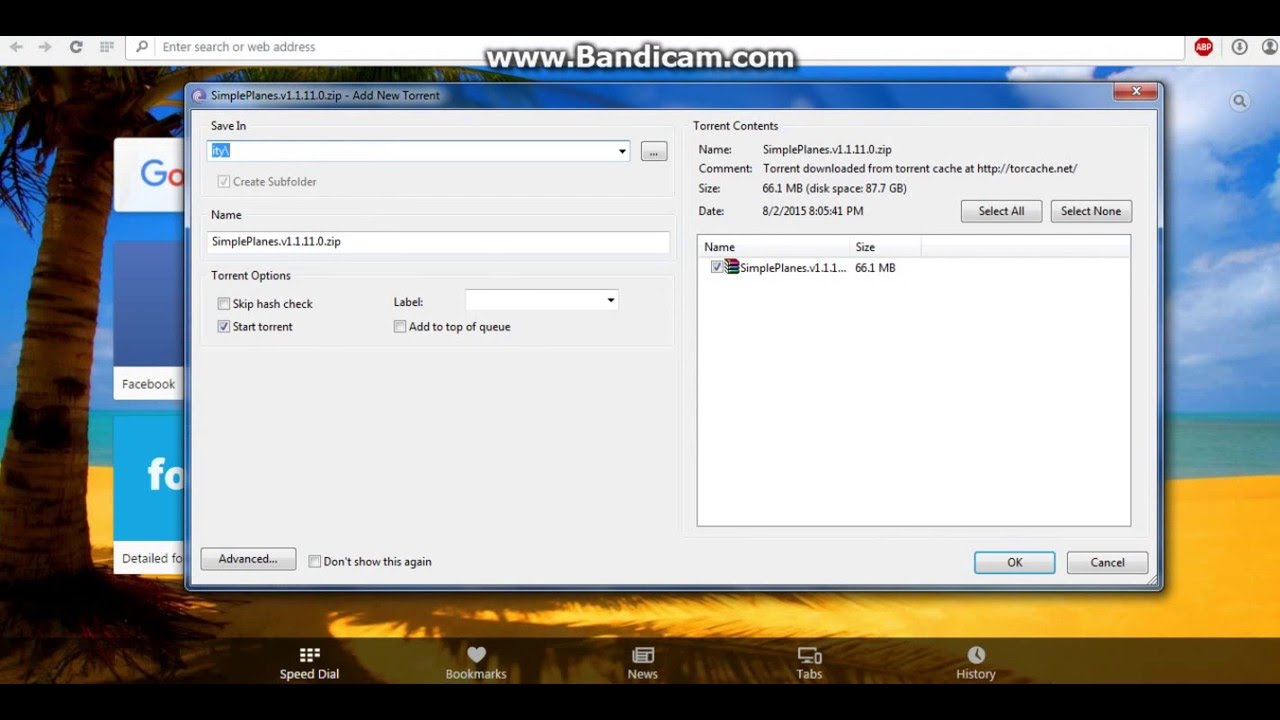
Task: Enable Skip hash check option
Action: coord(224,304)
